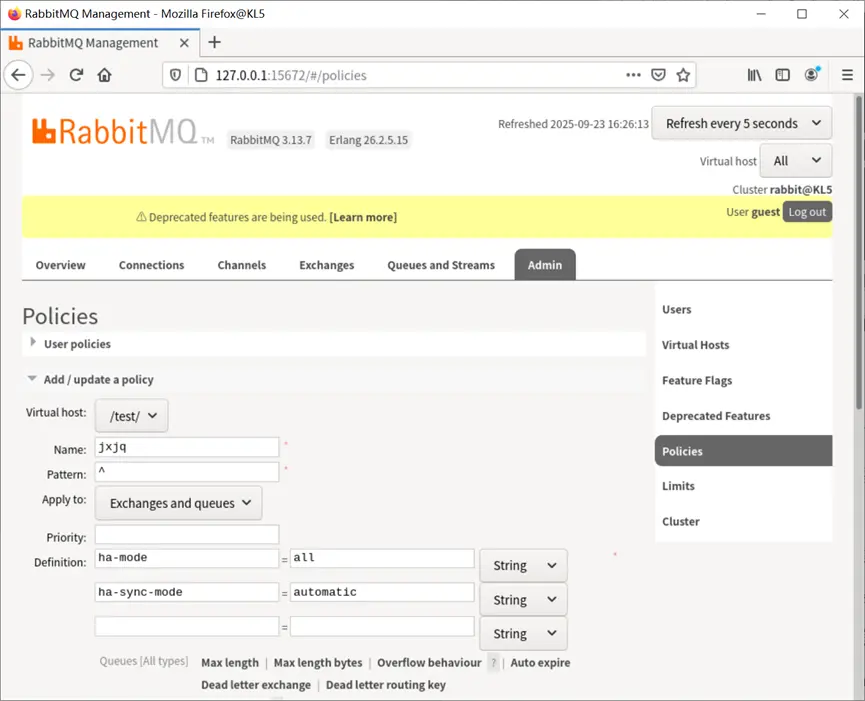Viewport: 865px width, 701px height.
Task: Switch to the Queues and Streams tab
Action: pyautogui.click(x=441, y=265)
